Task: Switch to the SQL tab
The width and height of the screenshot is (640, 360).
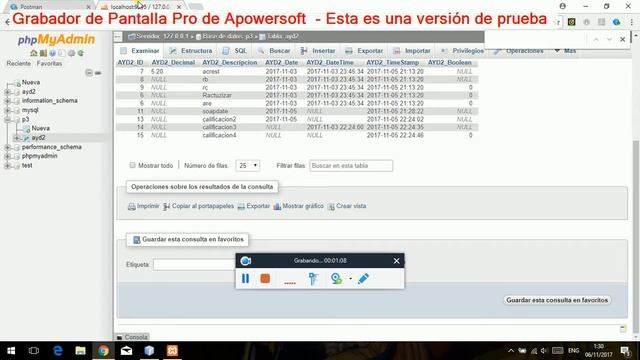Action: tap(235, 51)
